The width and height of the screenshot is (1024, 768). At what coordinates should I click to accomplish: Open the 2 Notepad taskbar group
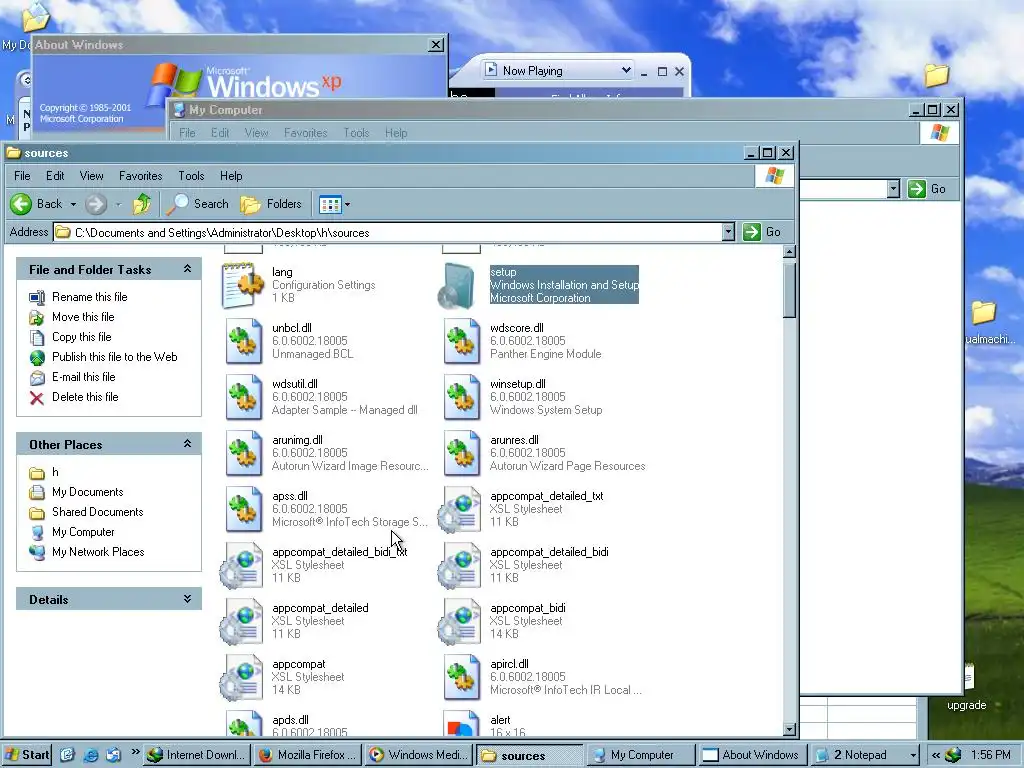pos(865,755)
